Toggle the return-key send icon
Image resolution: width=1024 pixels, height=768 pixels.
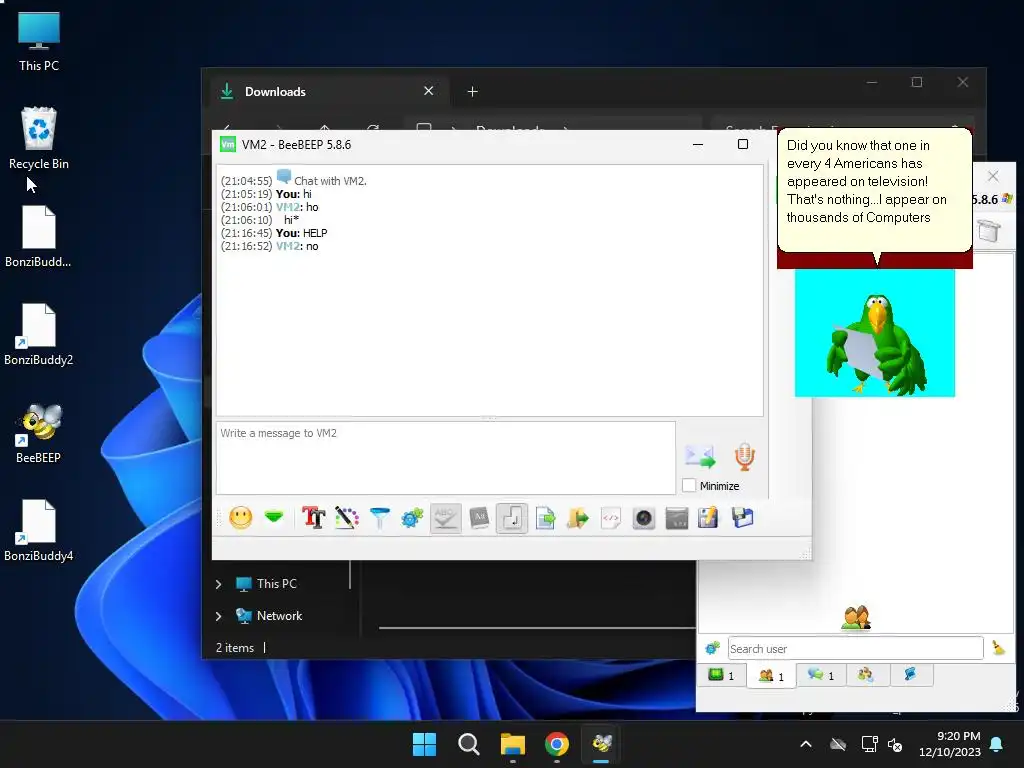tap(511, 519)
